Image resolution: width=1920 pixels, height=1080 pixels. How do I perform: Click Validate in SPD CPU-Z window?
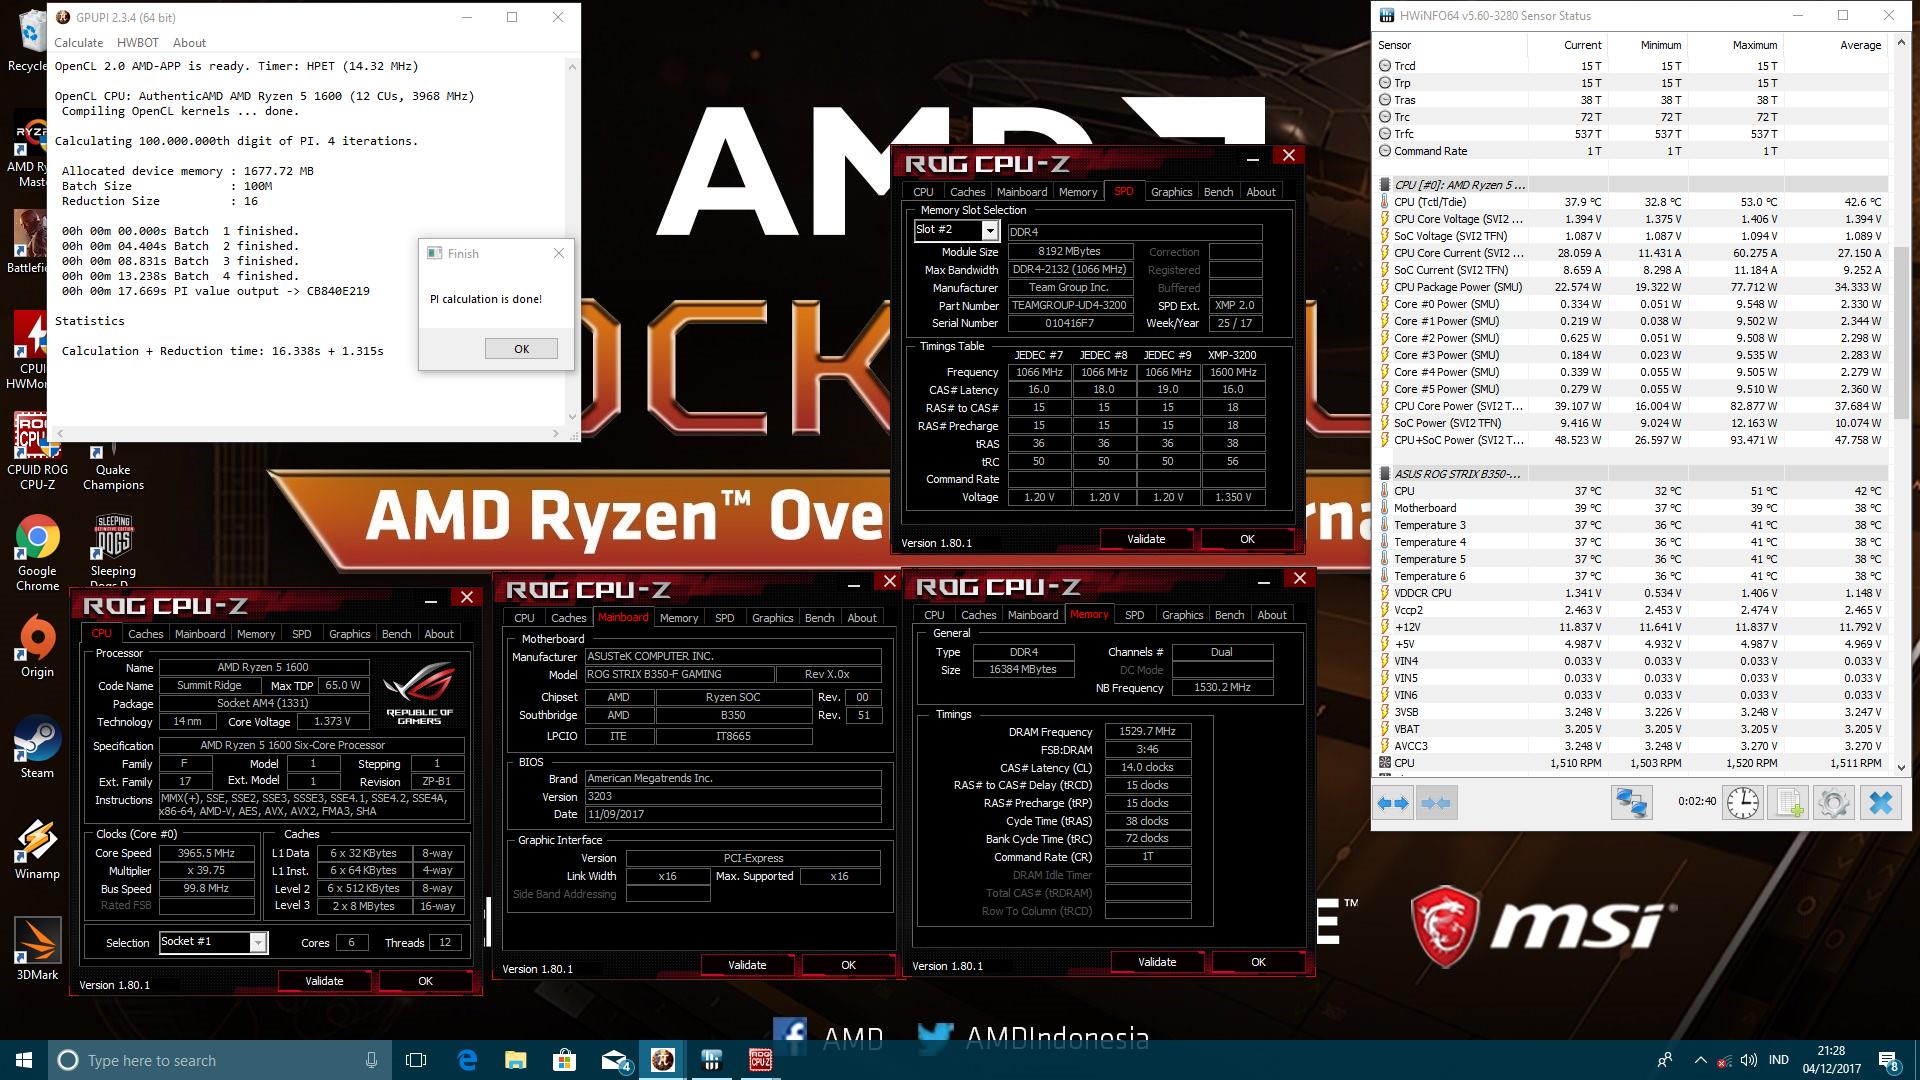[1146, 539]
